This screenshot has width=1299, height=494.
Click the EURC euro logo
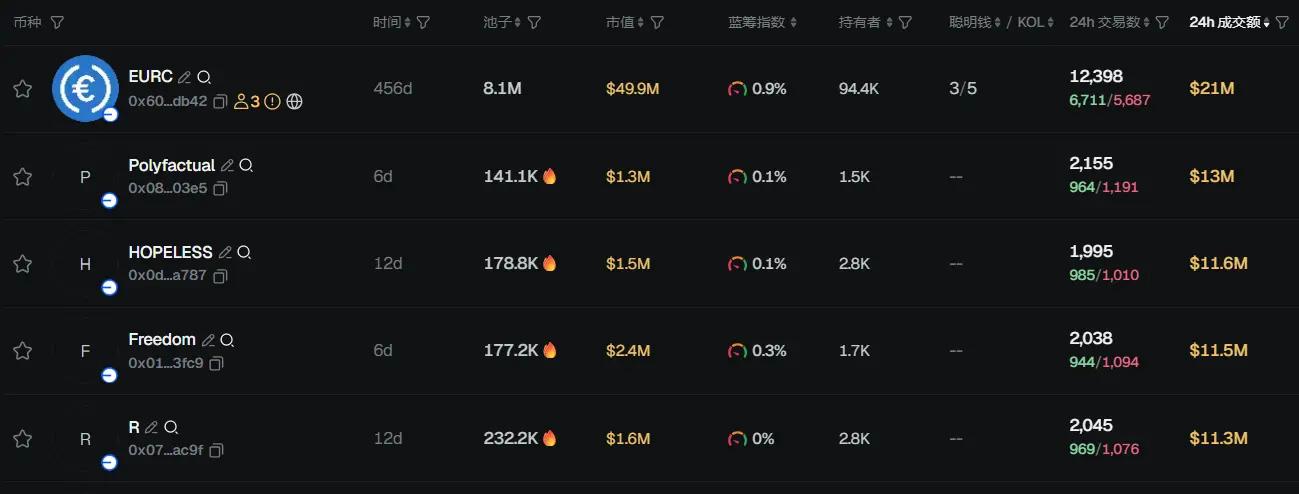[85, 88]
